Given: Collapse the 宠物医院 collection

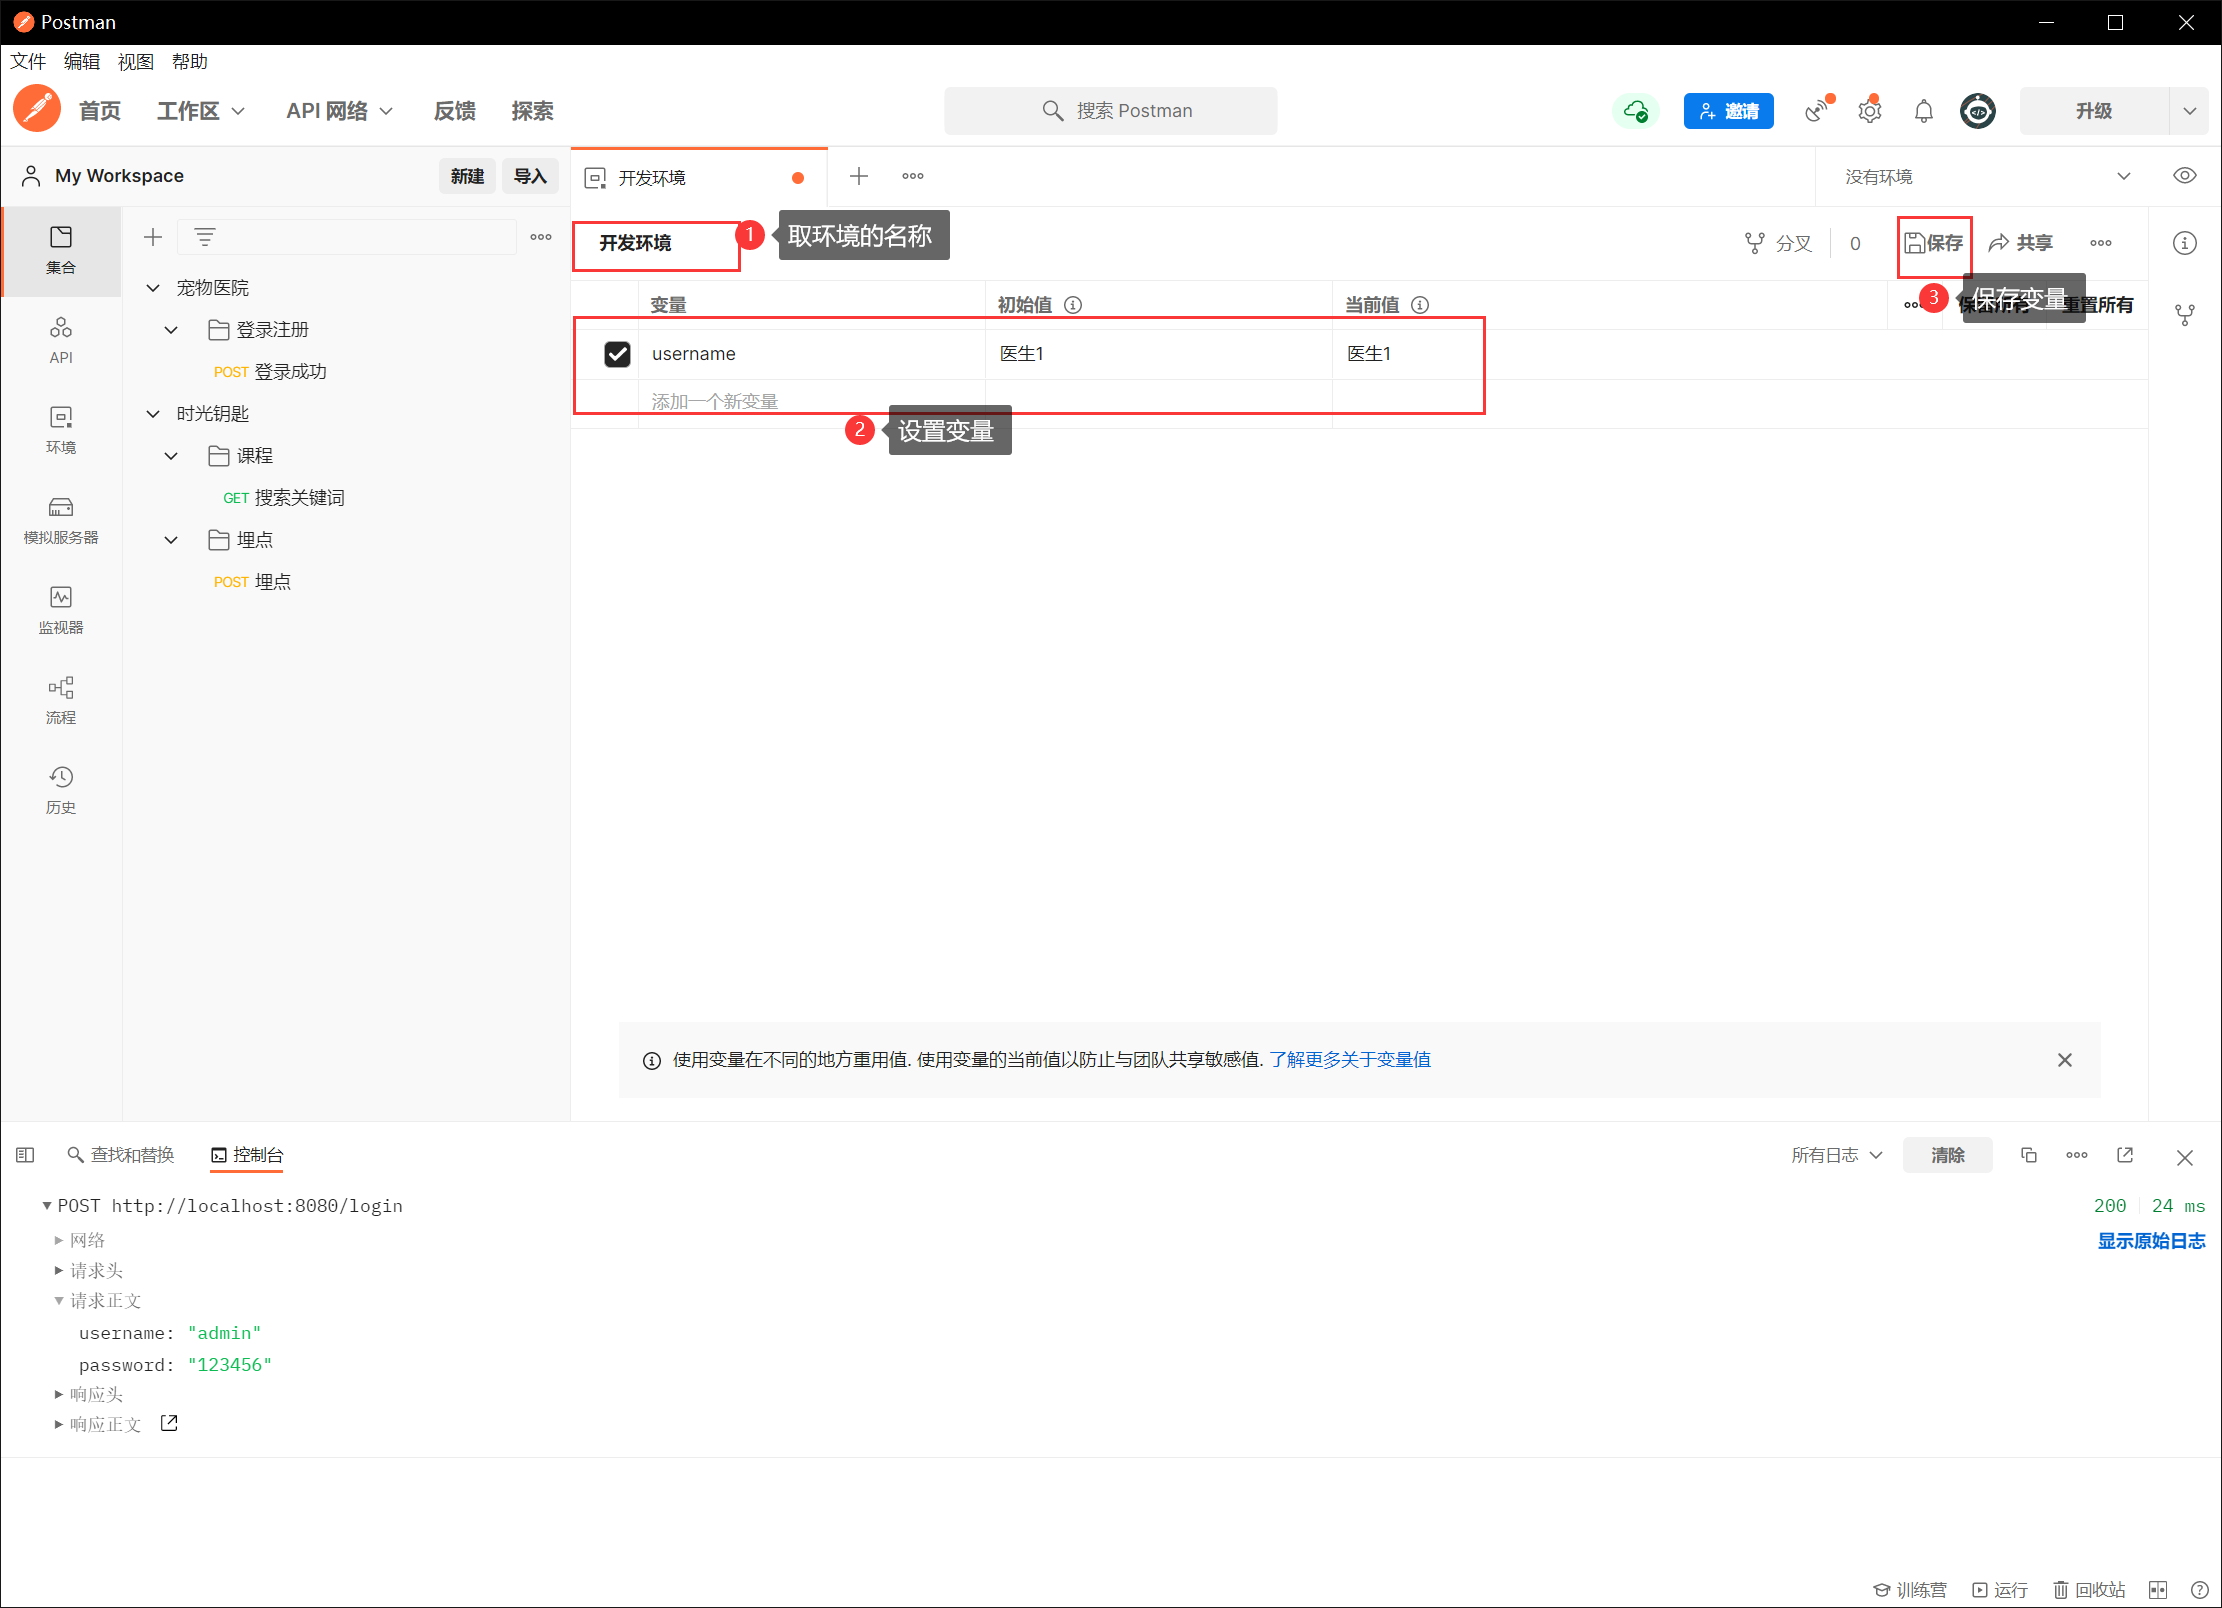Looking at the screenshot, I should (153, 288).
